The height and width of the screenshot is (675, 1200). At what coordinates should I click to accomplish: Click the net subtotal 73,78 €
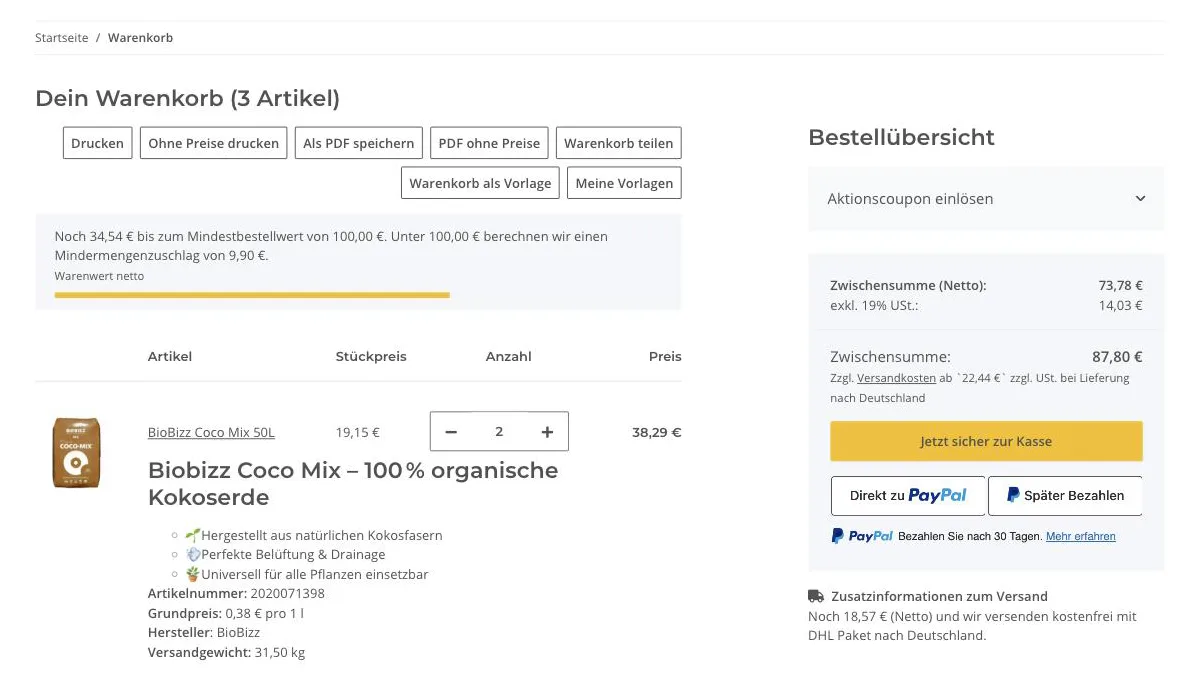(x=1121, y=286)
